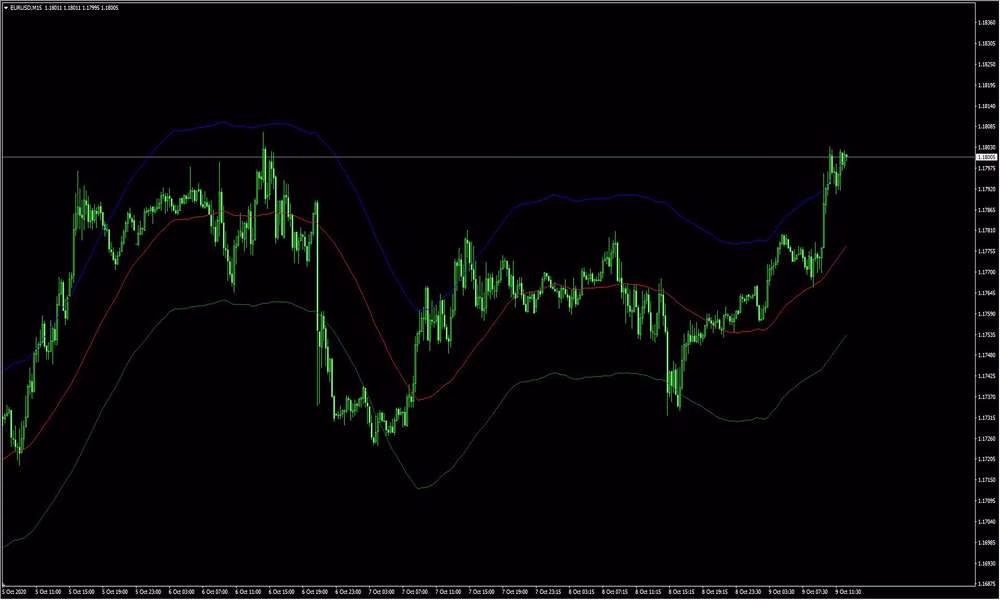Click the '6 Oct 07:00' time label
1000x600 pixels.
pyautogui.click(x=215, y=592)
